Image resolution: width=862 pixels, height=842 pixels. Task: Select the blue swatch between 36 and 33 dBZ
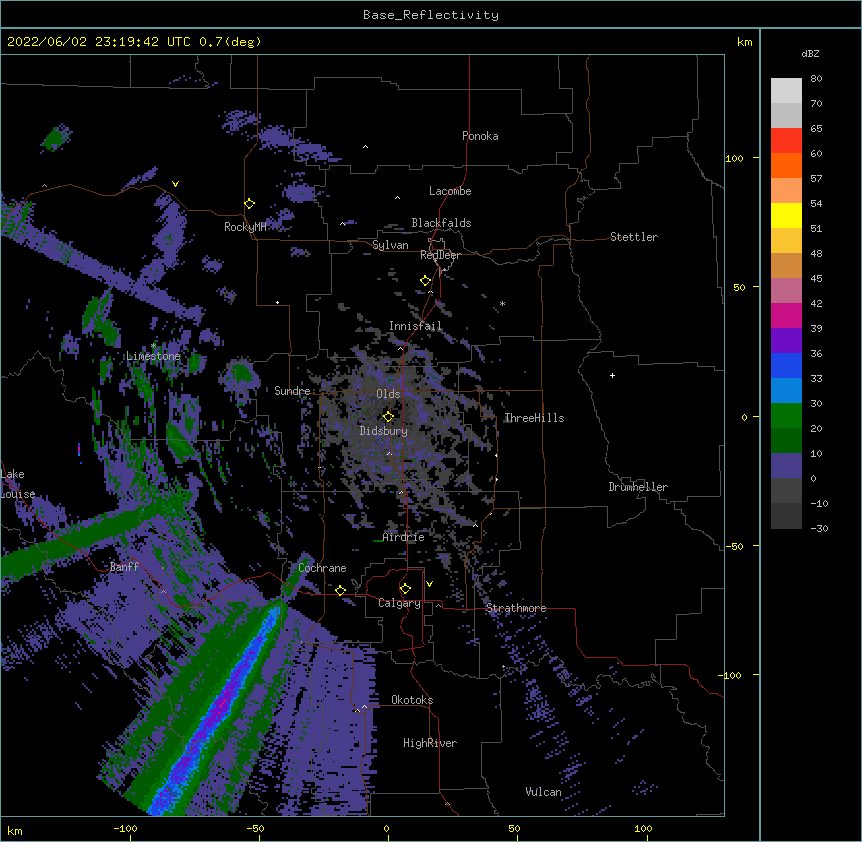(x=786, y=365)
